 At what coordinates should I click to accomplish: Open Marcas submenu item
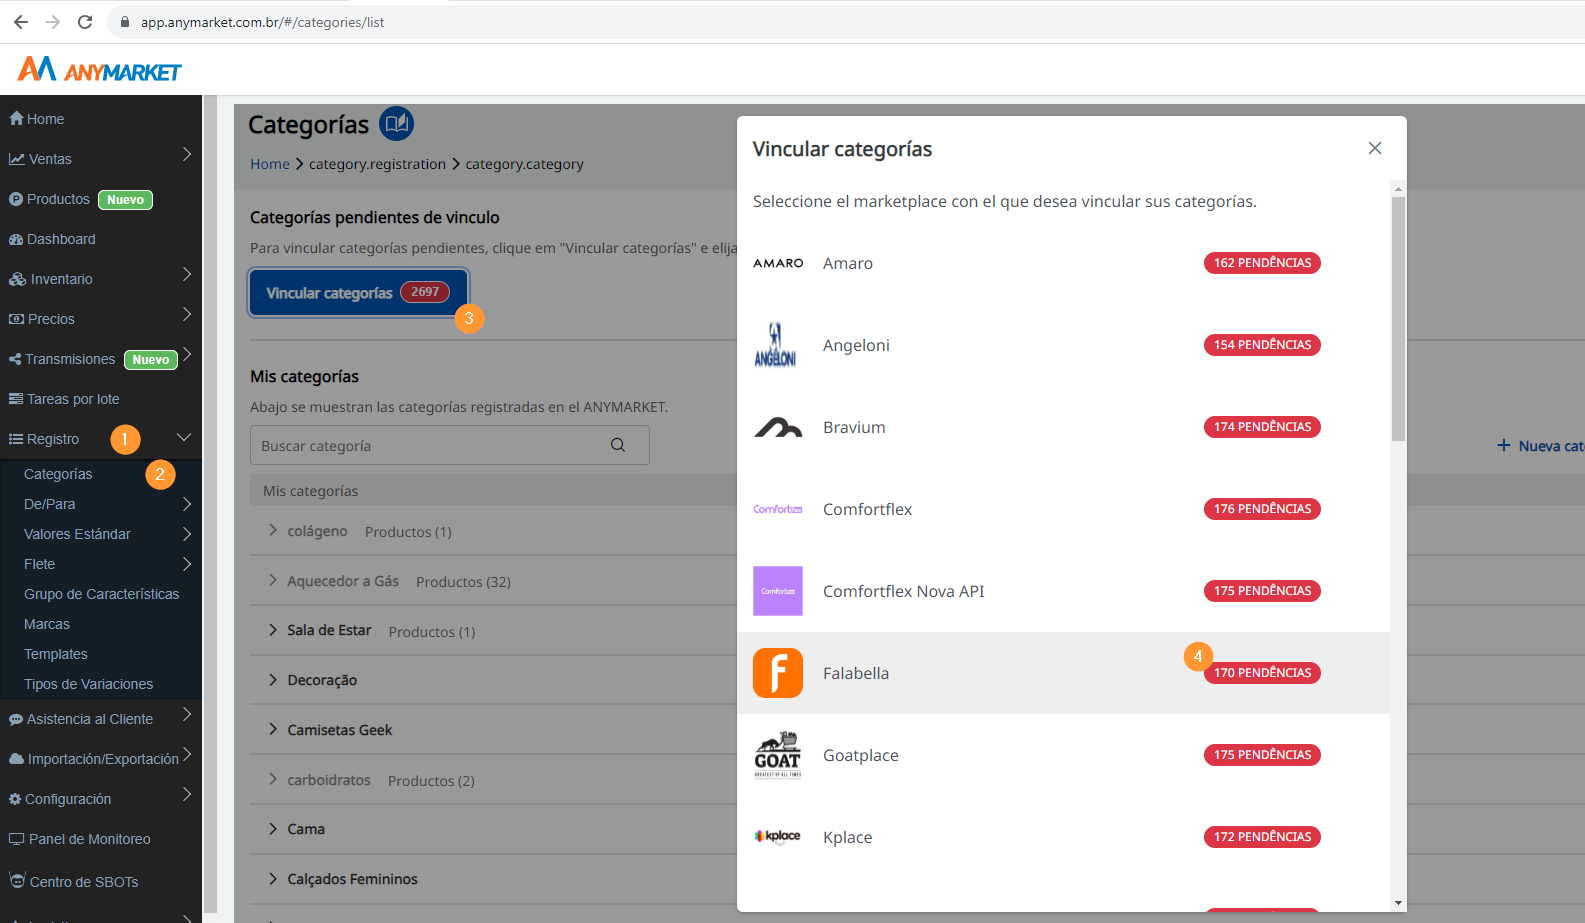47,624
